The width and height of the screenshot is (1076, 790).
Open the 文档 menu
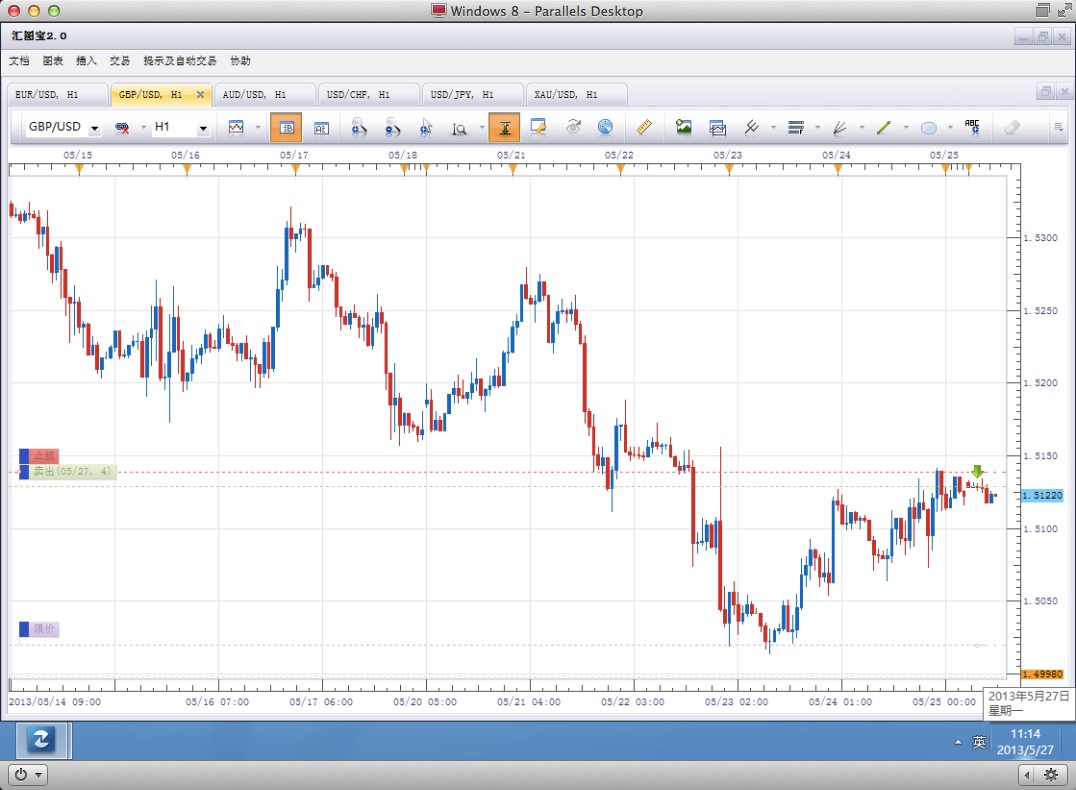pos(19,61)
